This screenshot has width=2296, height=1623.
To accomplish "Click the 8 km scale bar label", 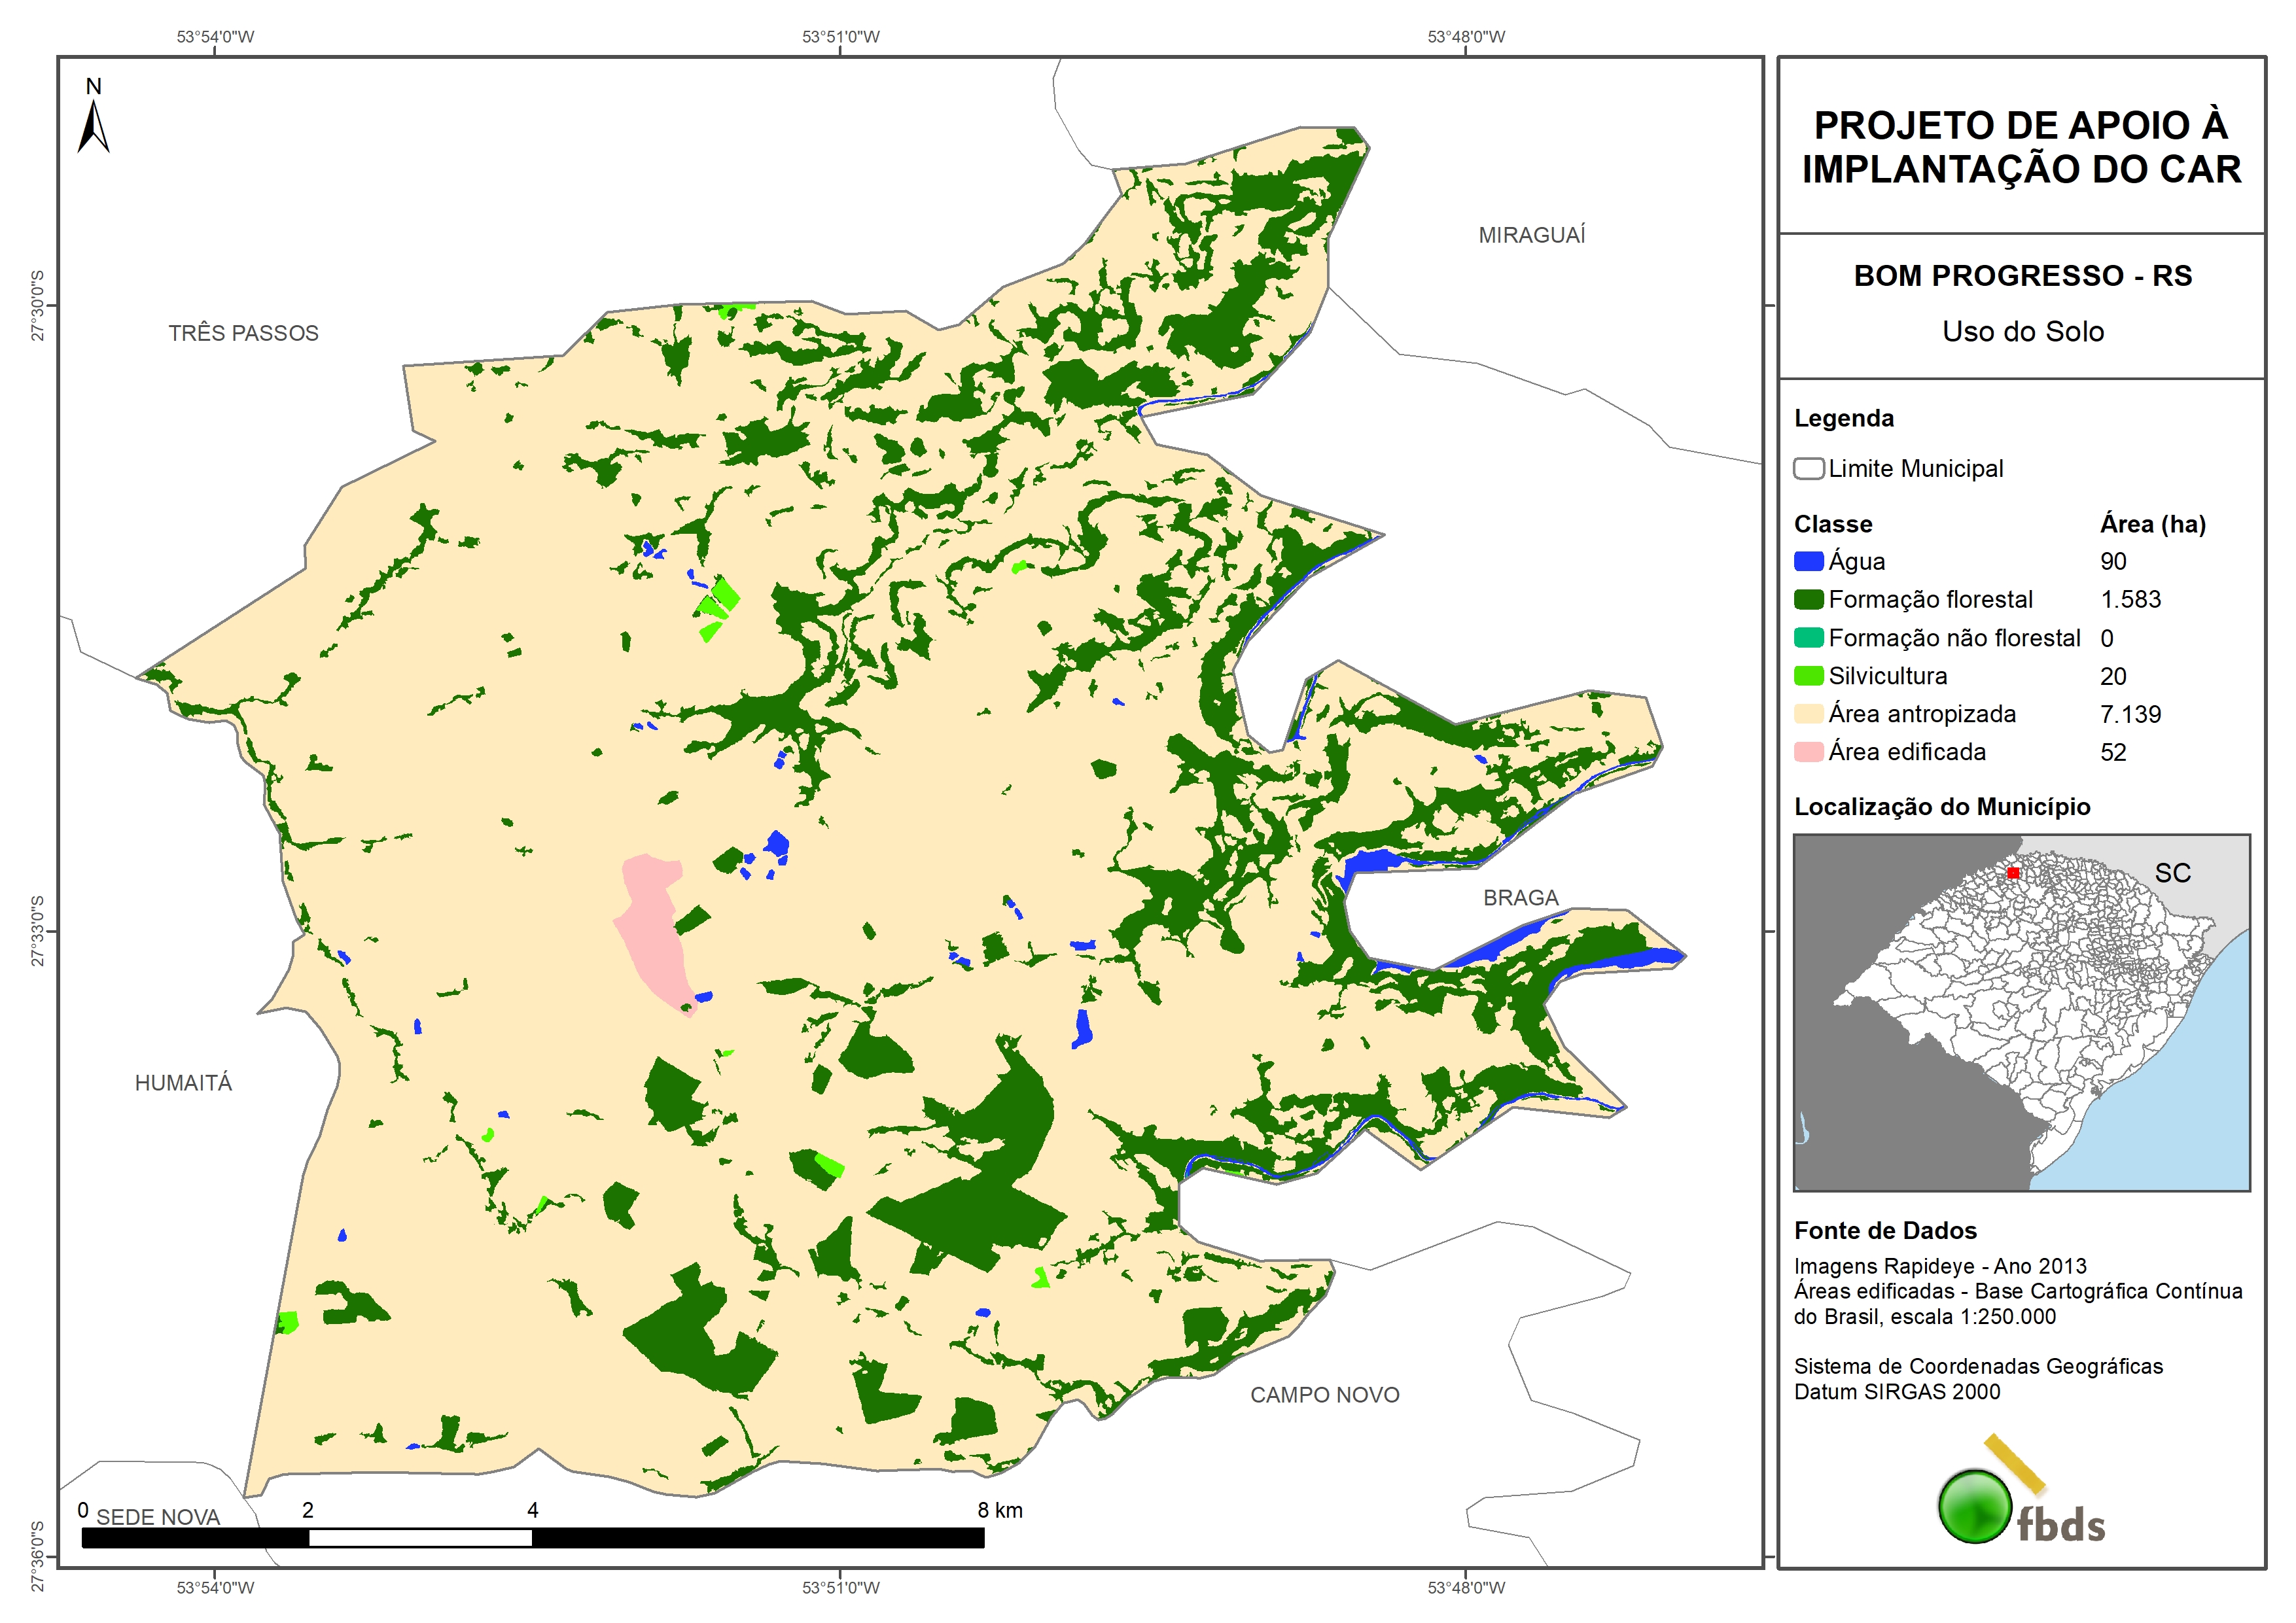I will pyautogui.click(x=999, y=1510).
